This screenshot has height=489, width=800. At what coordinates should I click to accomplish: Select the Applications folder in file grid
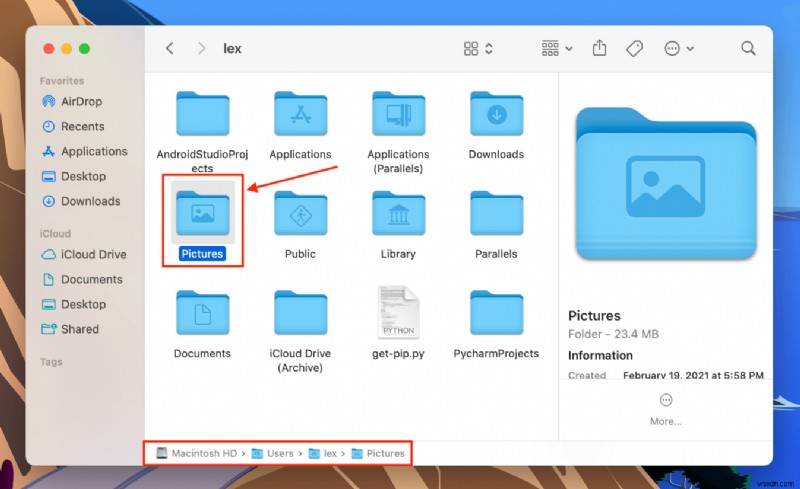(x=301, y=113)
